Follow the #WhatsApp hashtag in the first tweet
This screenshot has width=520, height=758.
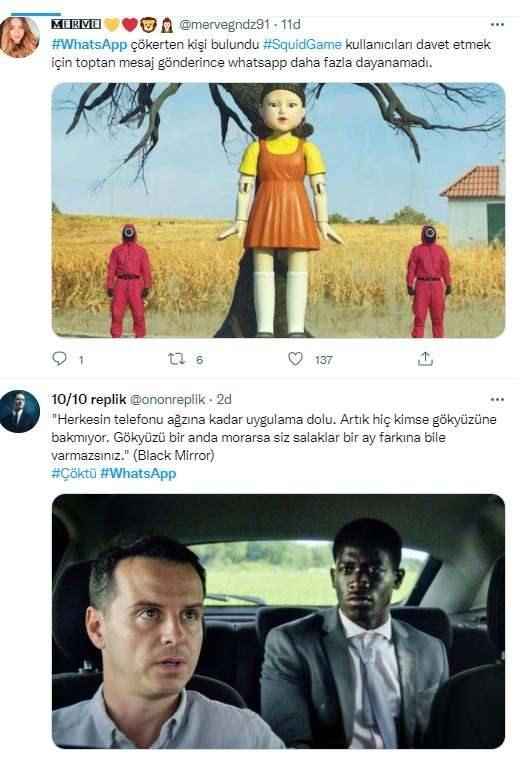(x=89, y=44)
